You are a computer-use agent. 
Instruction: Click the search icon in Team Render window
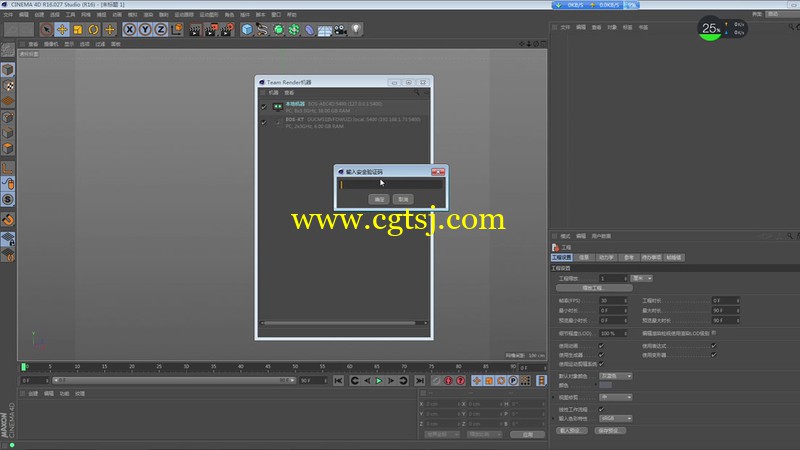coord(417,92)
